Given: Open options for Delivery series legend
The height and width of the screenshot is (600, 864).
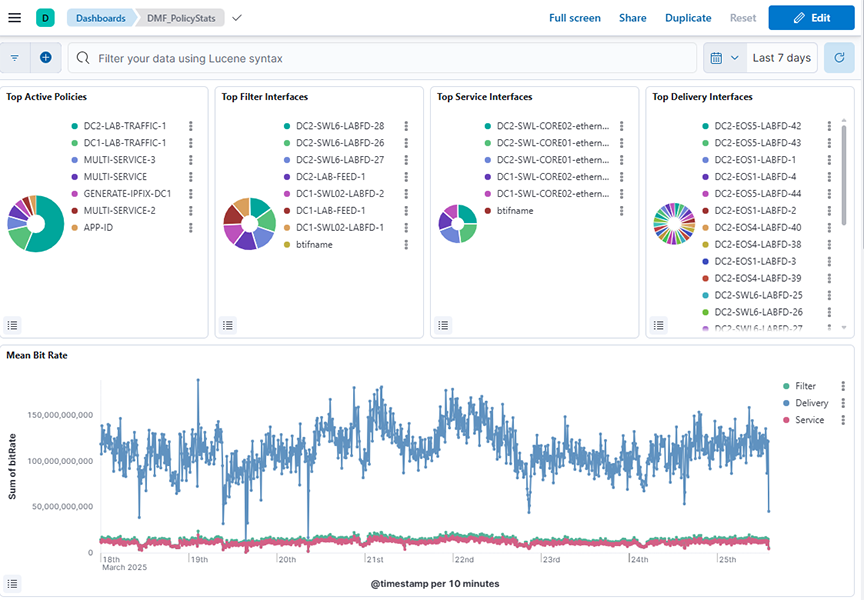Looking at the screenshot, I should tap(843, 403).
